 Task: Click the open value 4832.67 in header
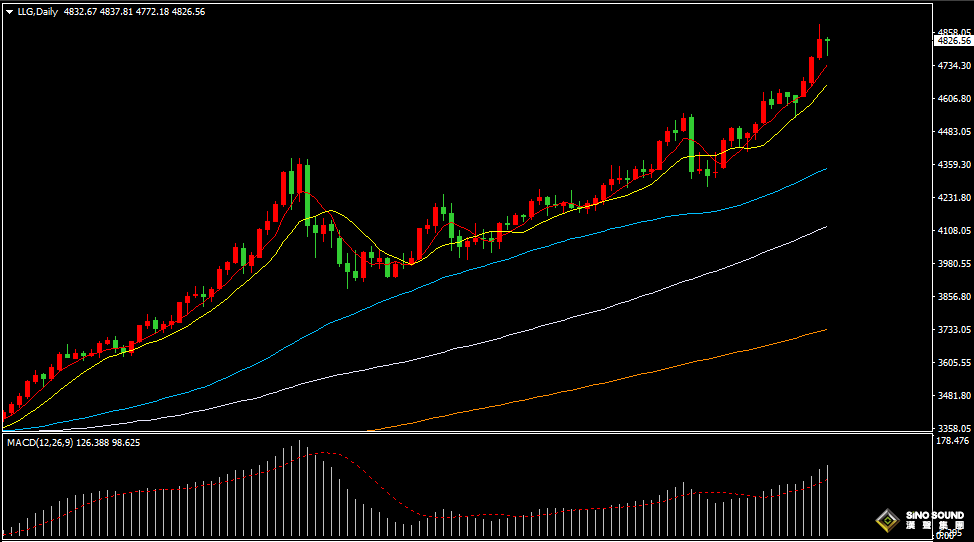(80, 12)
